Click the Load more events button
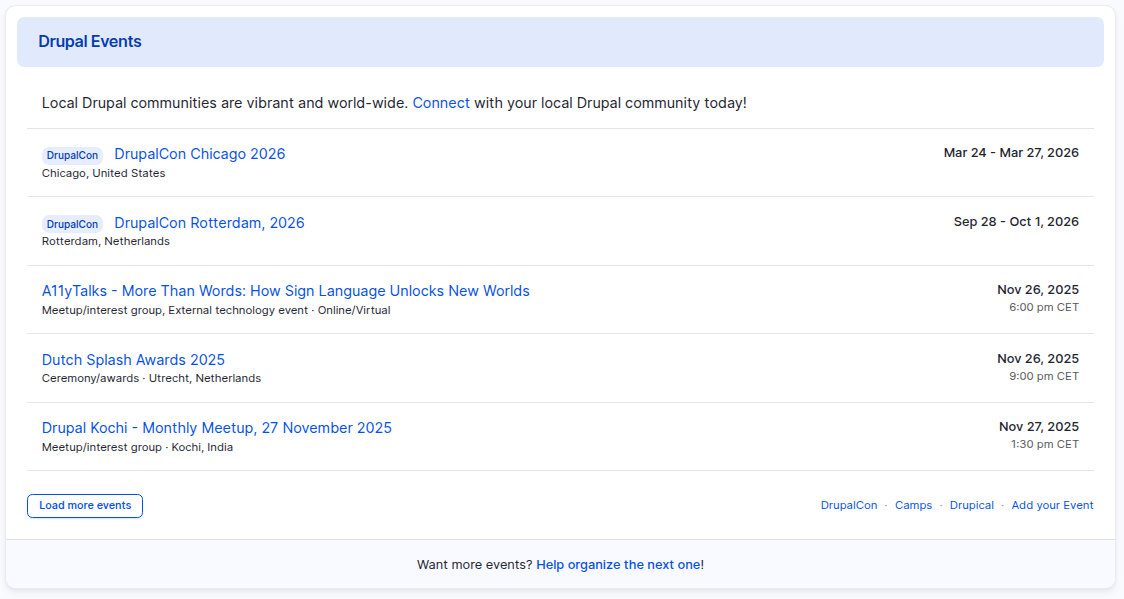1124x599 pixels. [85, 506]
